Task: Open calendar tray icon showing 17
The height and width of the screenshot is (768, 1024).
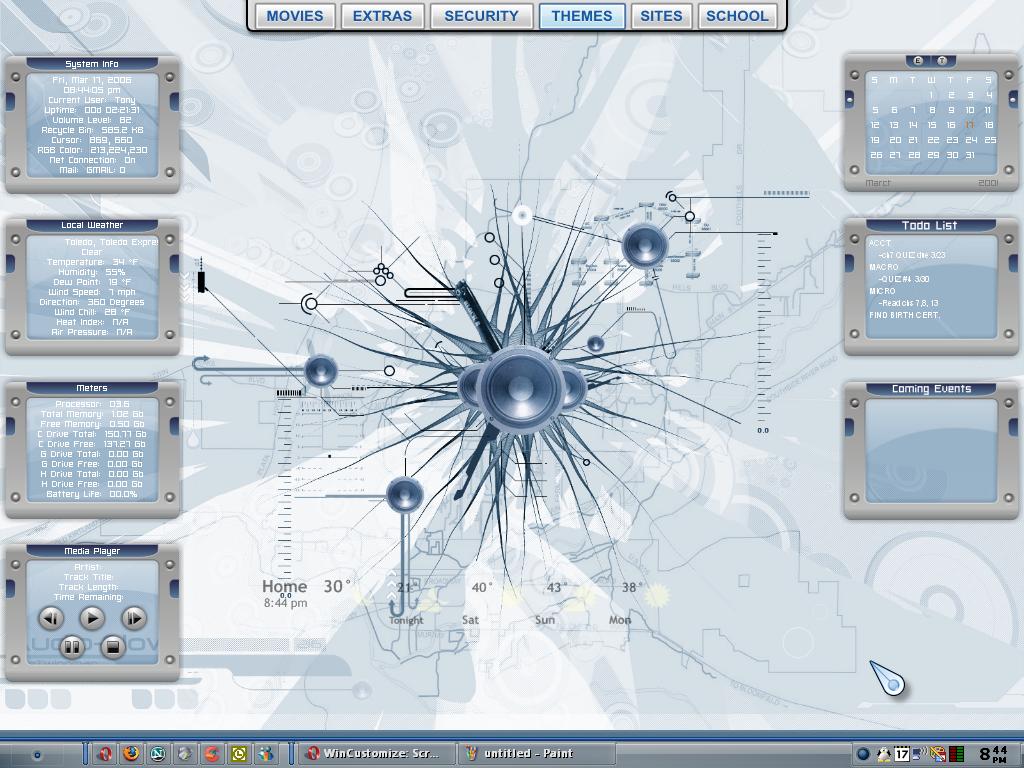Action: click(x=902, y=754)
